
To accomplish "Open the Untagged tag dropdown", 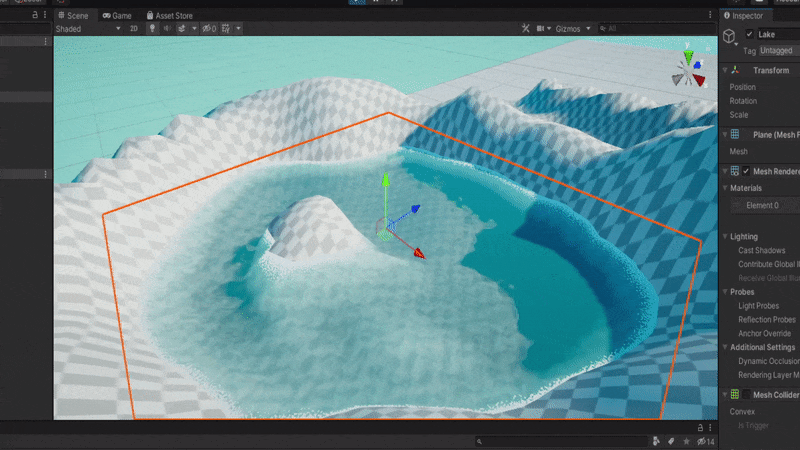I will coord(777,50).
